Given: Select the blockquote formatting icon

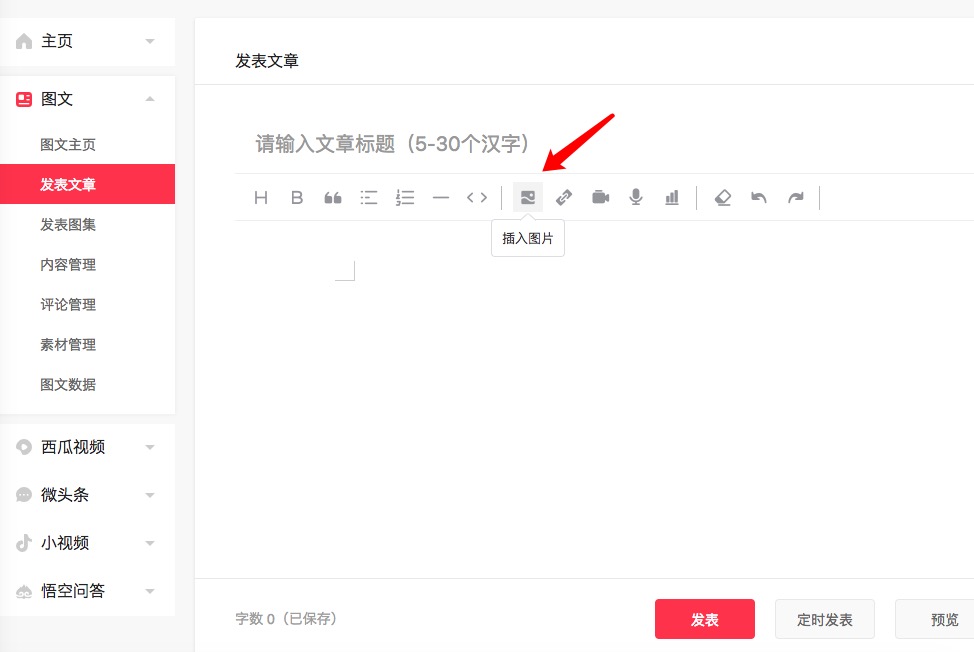Looking at the screenshot, I should point(332,197).
